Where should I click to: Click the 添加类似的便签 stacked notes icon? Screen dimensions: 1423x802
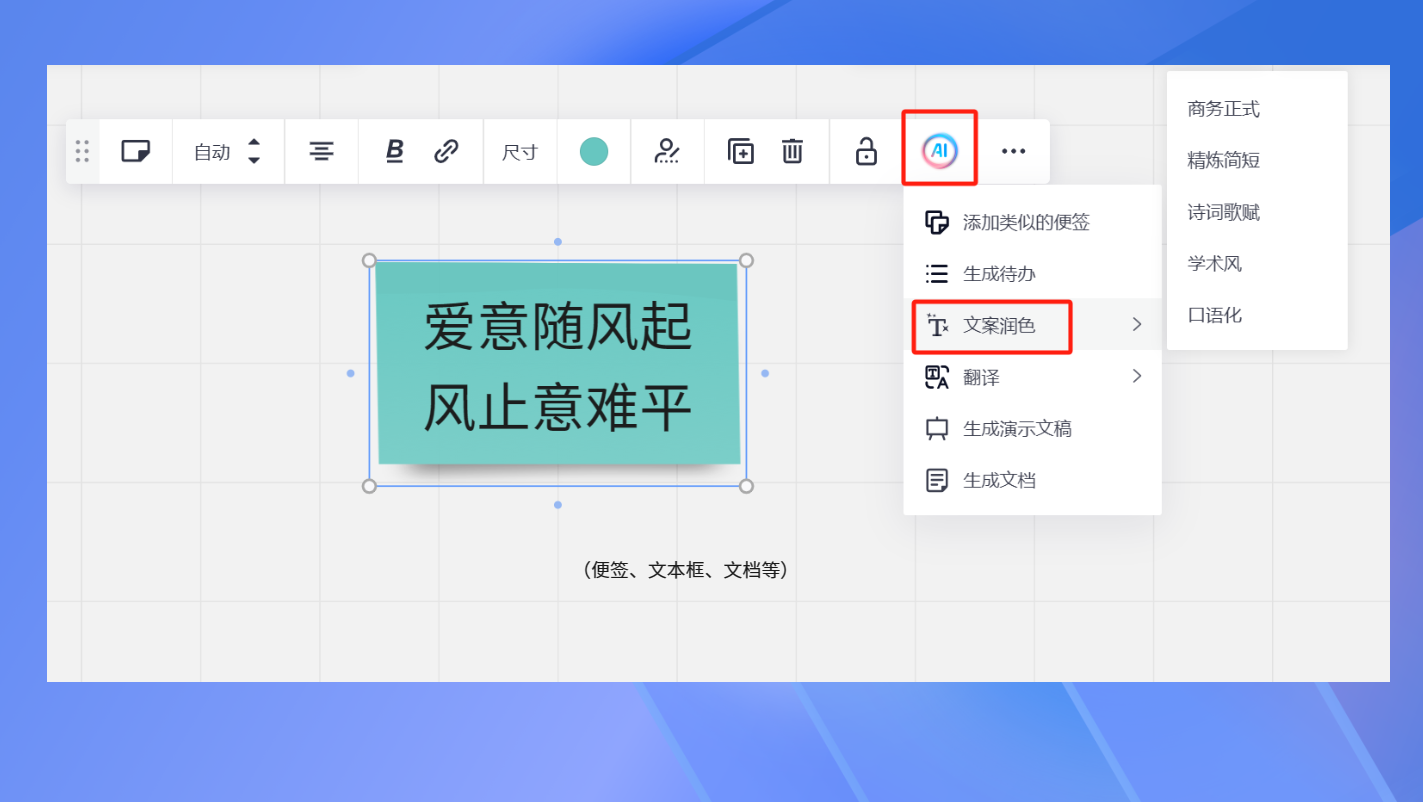[x=937, y=222]
